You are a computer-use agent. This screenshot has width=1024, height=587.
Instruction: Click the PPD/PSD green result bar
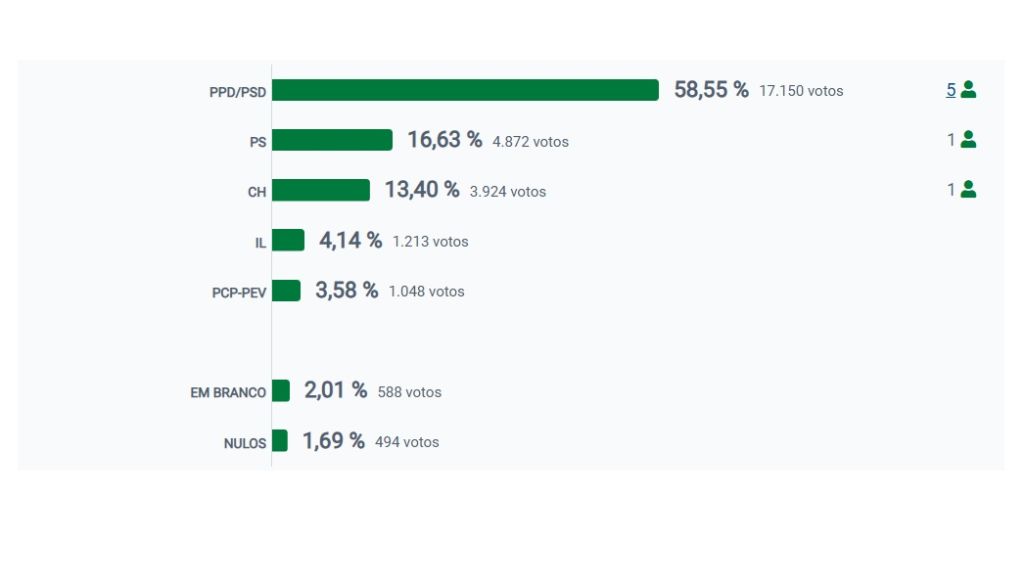[465, 90]
